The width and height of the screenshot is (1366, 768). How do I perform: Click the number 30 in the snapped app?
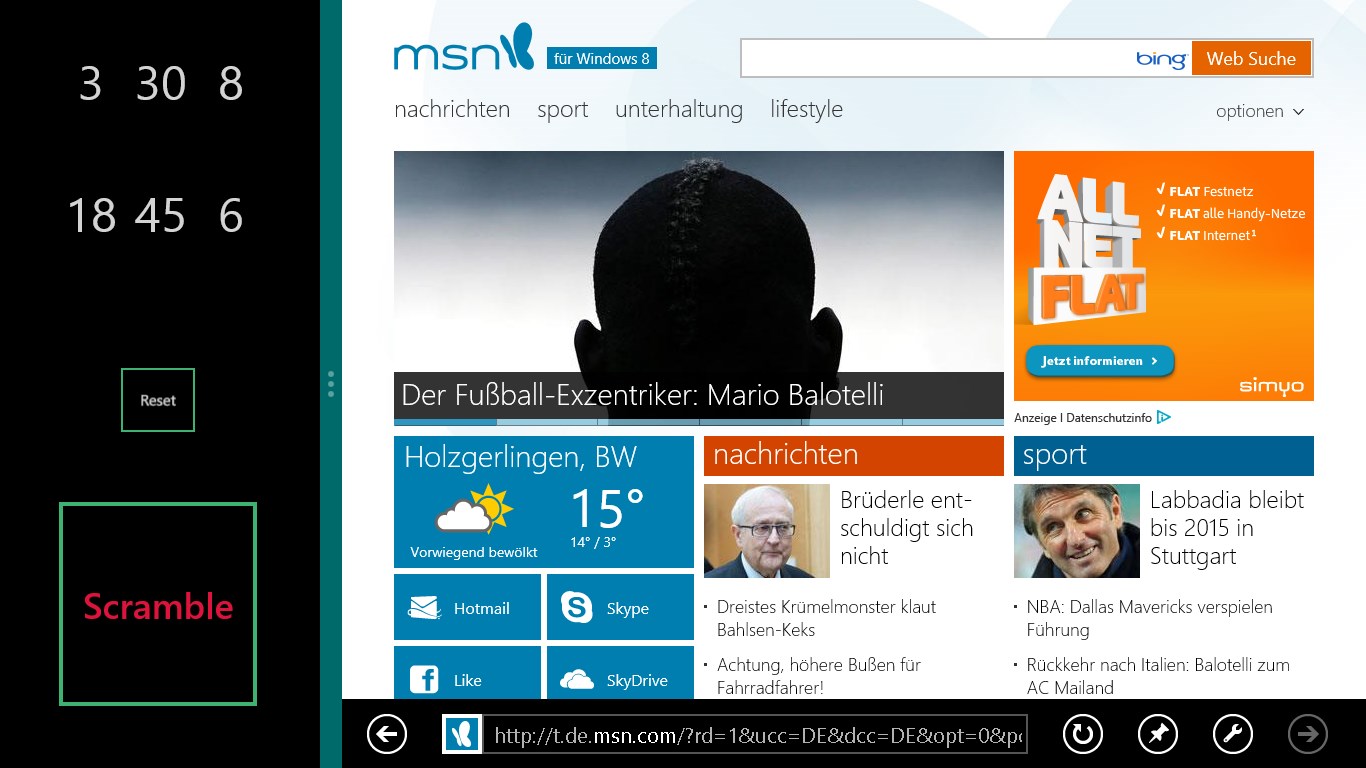pyautogui.click(x=161, y=84)
